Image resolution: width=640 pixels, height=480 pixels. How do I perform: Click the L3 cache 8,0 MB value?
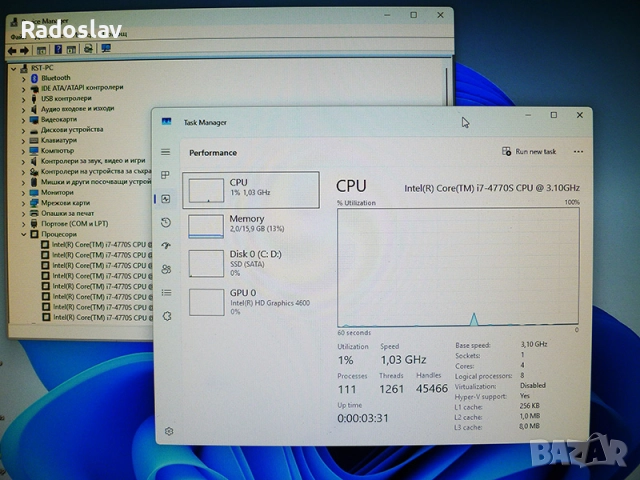coord(529,426)
